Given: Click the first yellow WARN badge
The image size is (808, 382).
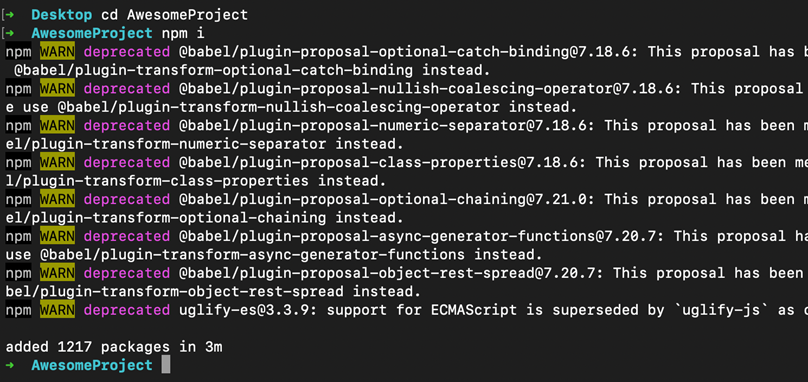Looking at the screenshot, I should pyautogui.click(x=57, y=52).
